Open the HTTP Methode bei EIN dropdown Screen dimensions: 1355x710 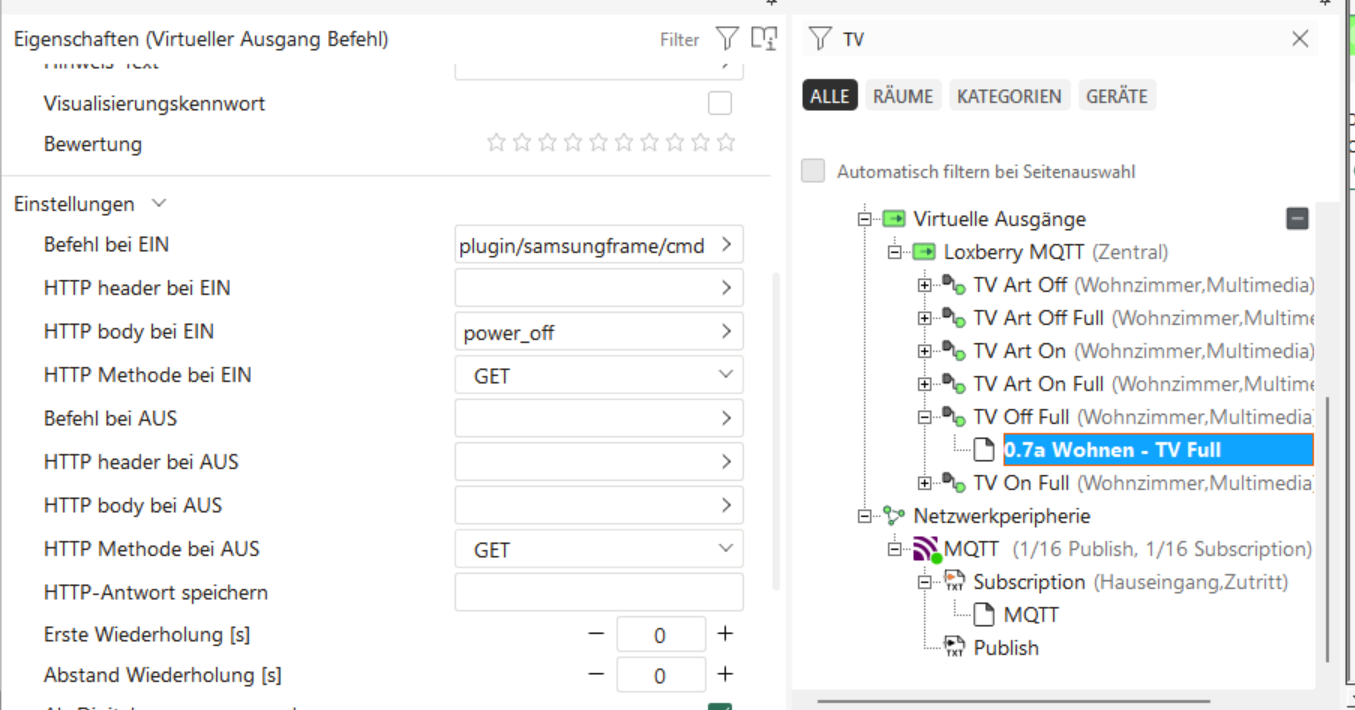pyautogui.click(x=598, y=376)
